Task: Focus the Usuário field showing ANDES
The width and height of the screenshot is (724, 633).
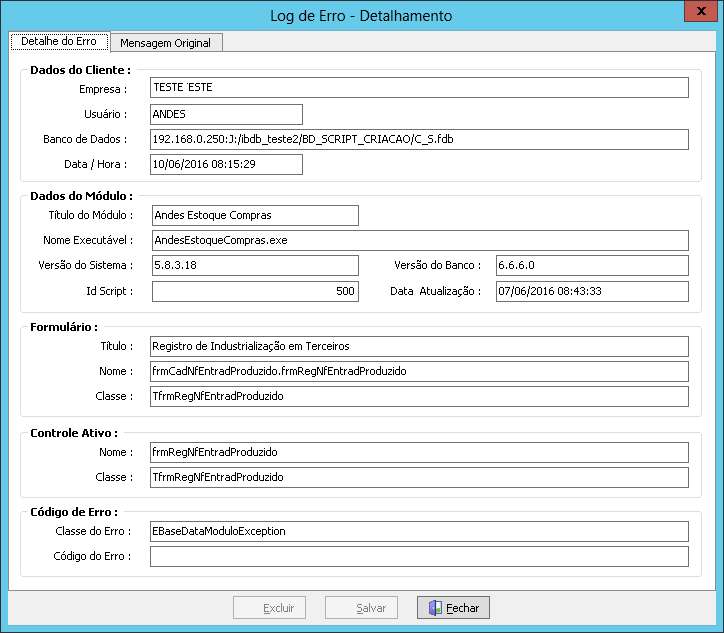Action: [226, 115]
